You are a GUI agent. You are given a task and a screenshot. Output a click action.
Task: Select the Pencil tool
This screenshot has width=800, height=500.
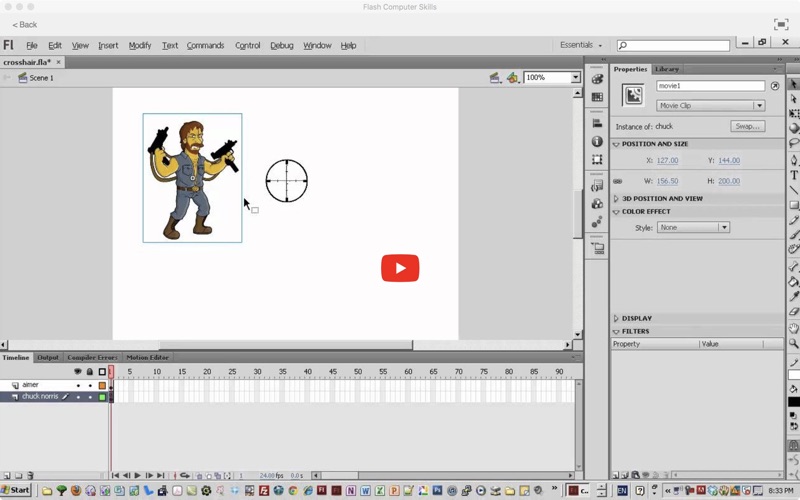pyautogui.click(x=793, y=220)
